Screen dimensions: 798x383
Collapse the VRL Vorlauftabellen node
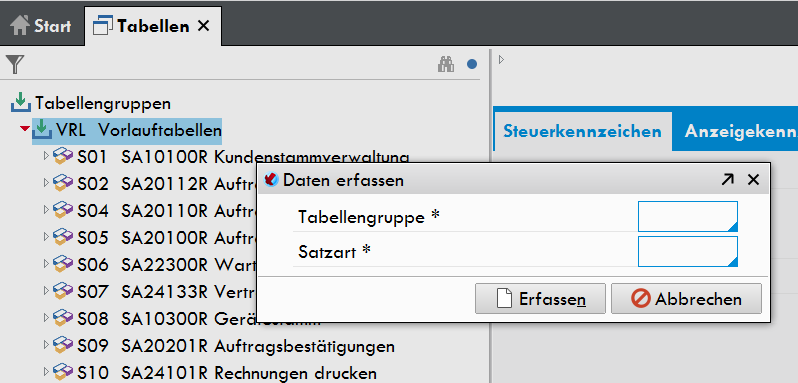click(x=25, y=130)
